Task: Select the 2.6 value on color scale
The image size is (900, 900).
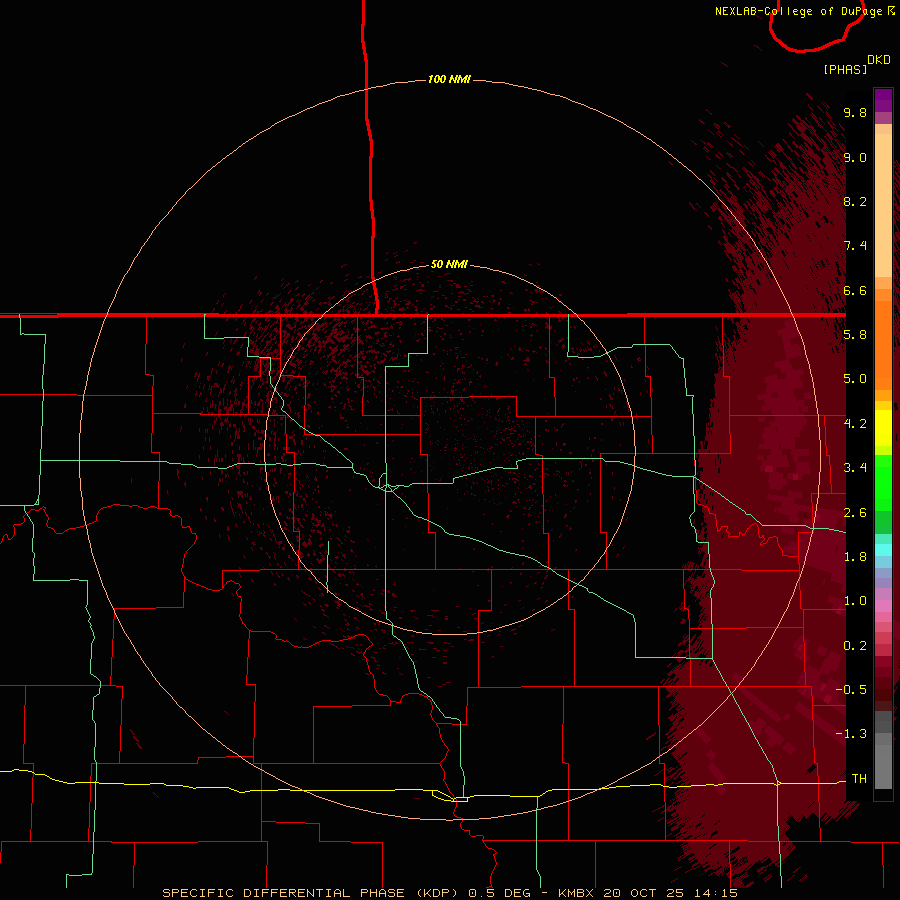Action: 855,513
